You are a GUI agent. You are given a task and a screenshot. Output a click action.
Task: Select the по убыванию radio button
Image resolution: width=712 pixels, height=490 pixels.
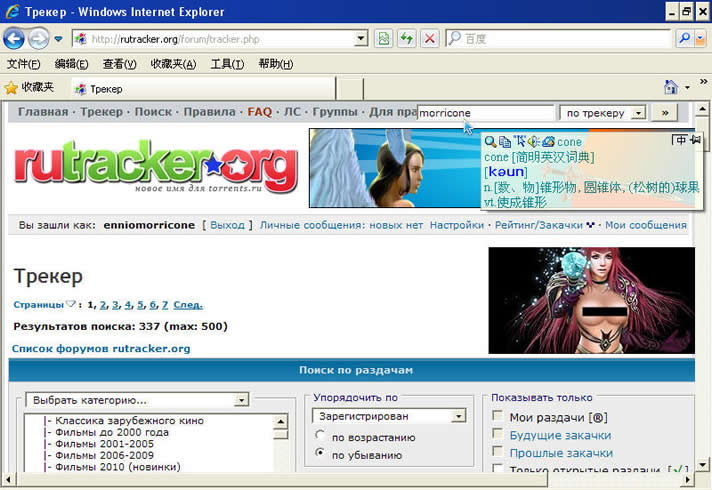[320, 453]
